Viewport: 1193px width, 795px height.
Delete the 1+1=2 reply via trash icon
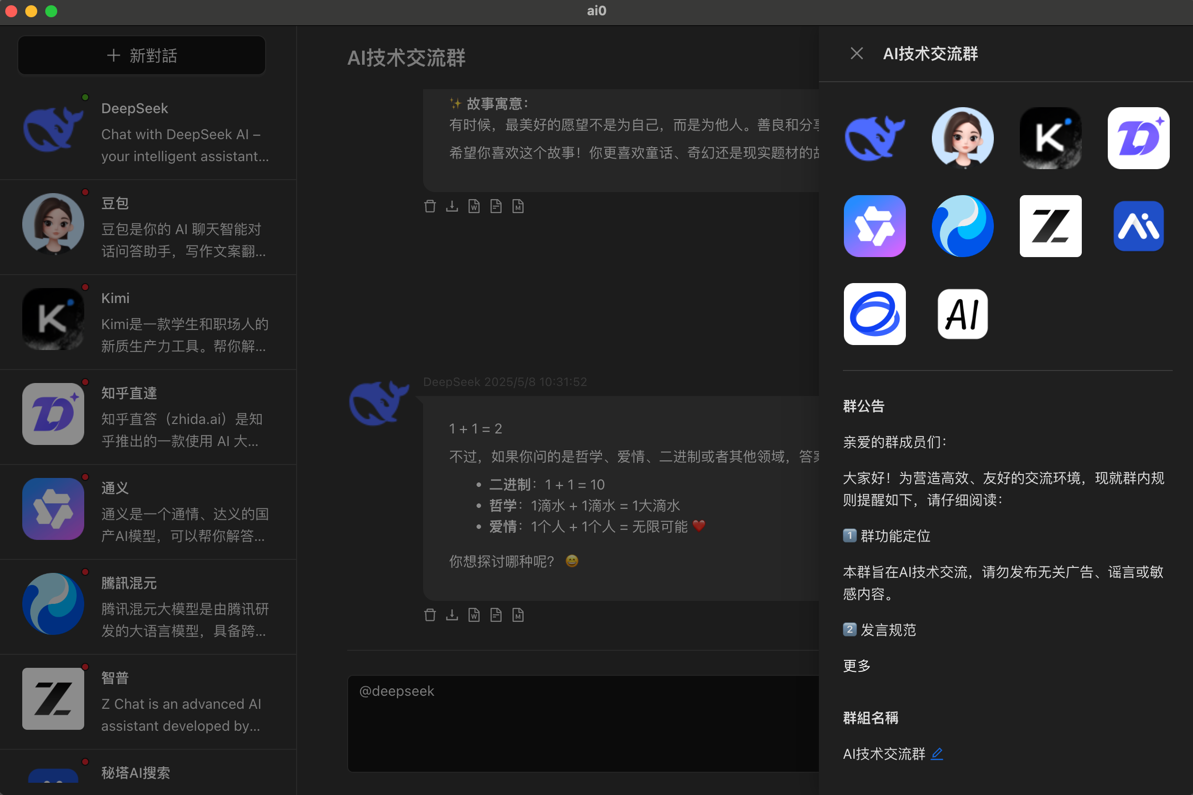(430, 615)
